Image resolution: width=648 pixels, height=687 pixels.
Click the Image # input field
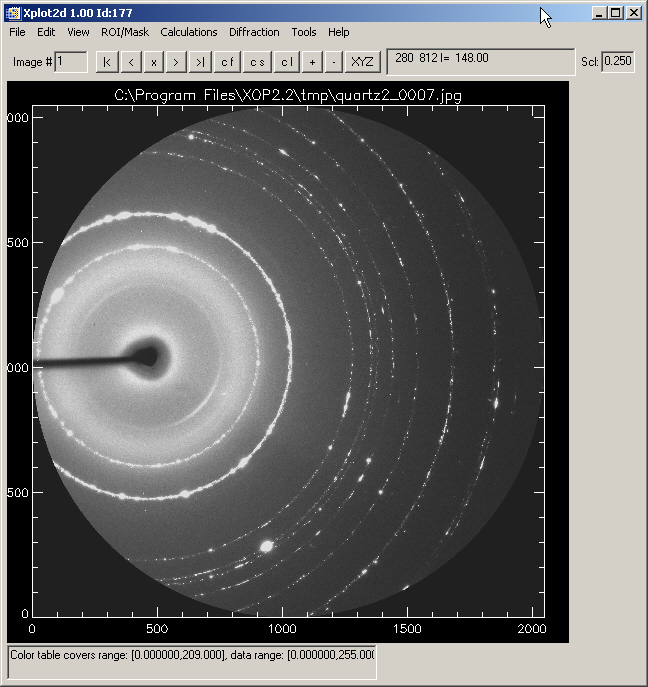click(x=71, y=62)
